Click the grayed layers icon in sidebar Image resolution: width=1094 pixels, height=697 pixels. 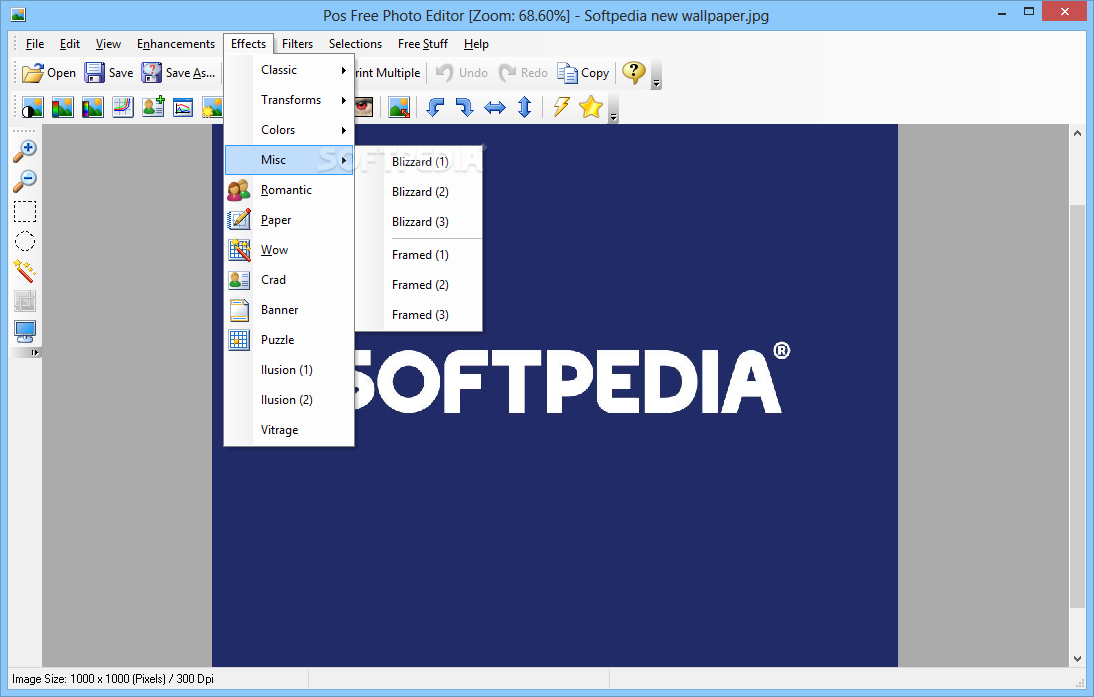[x=25, y=301]
